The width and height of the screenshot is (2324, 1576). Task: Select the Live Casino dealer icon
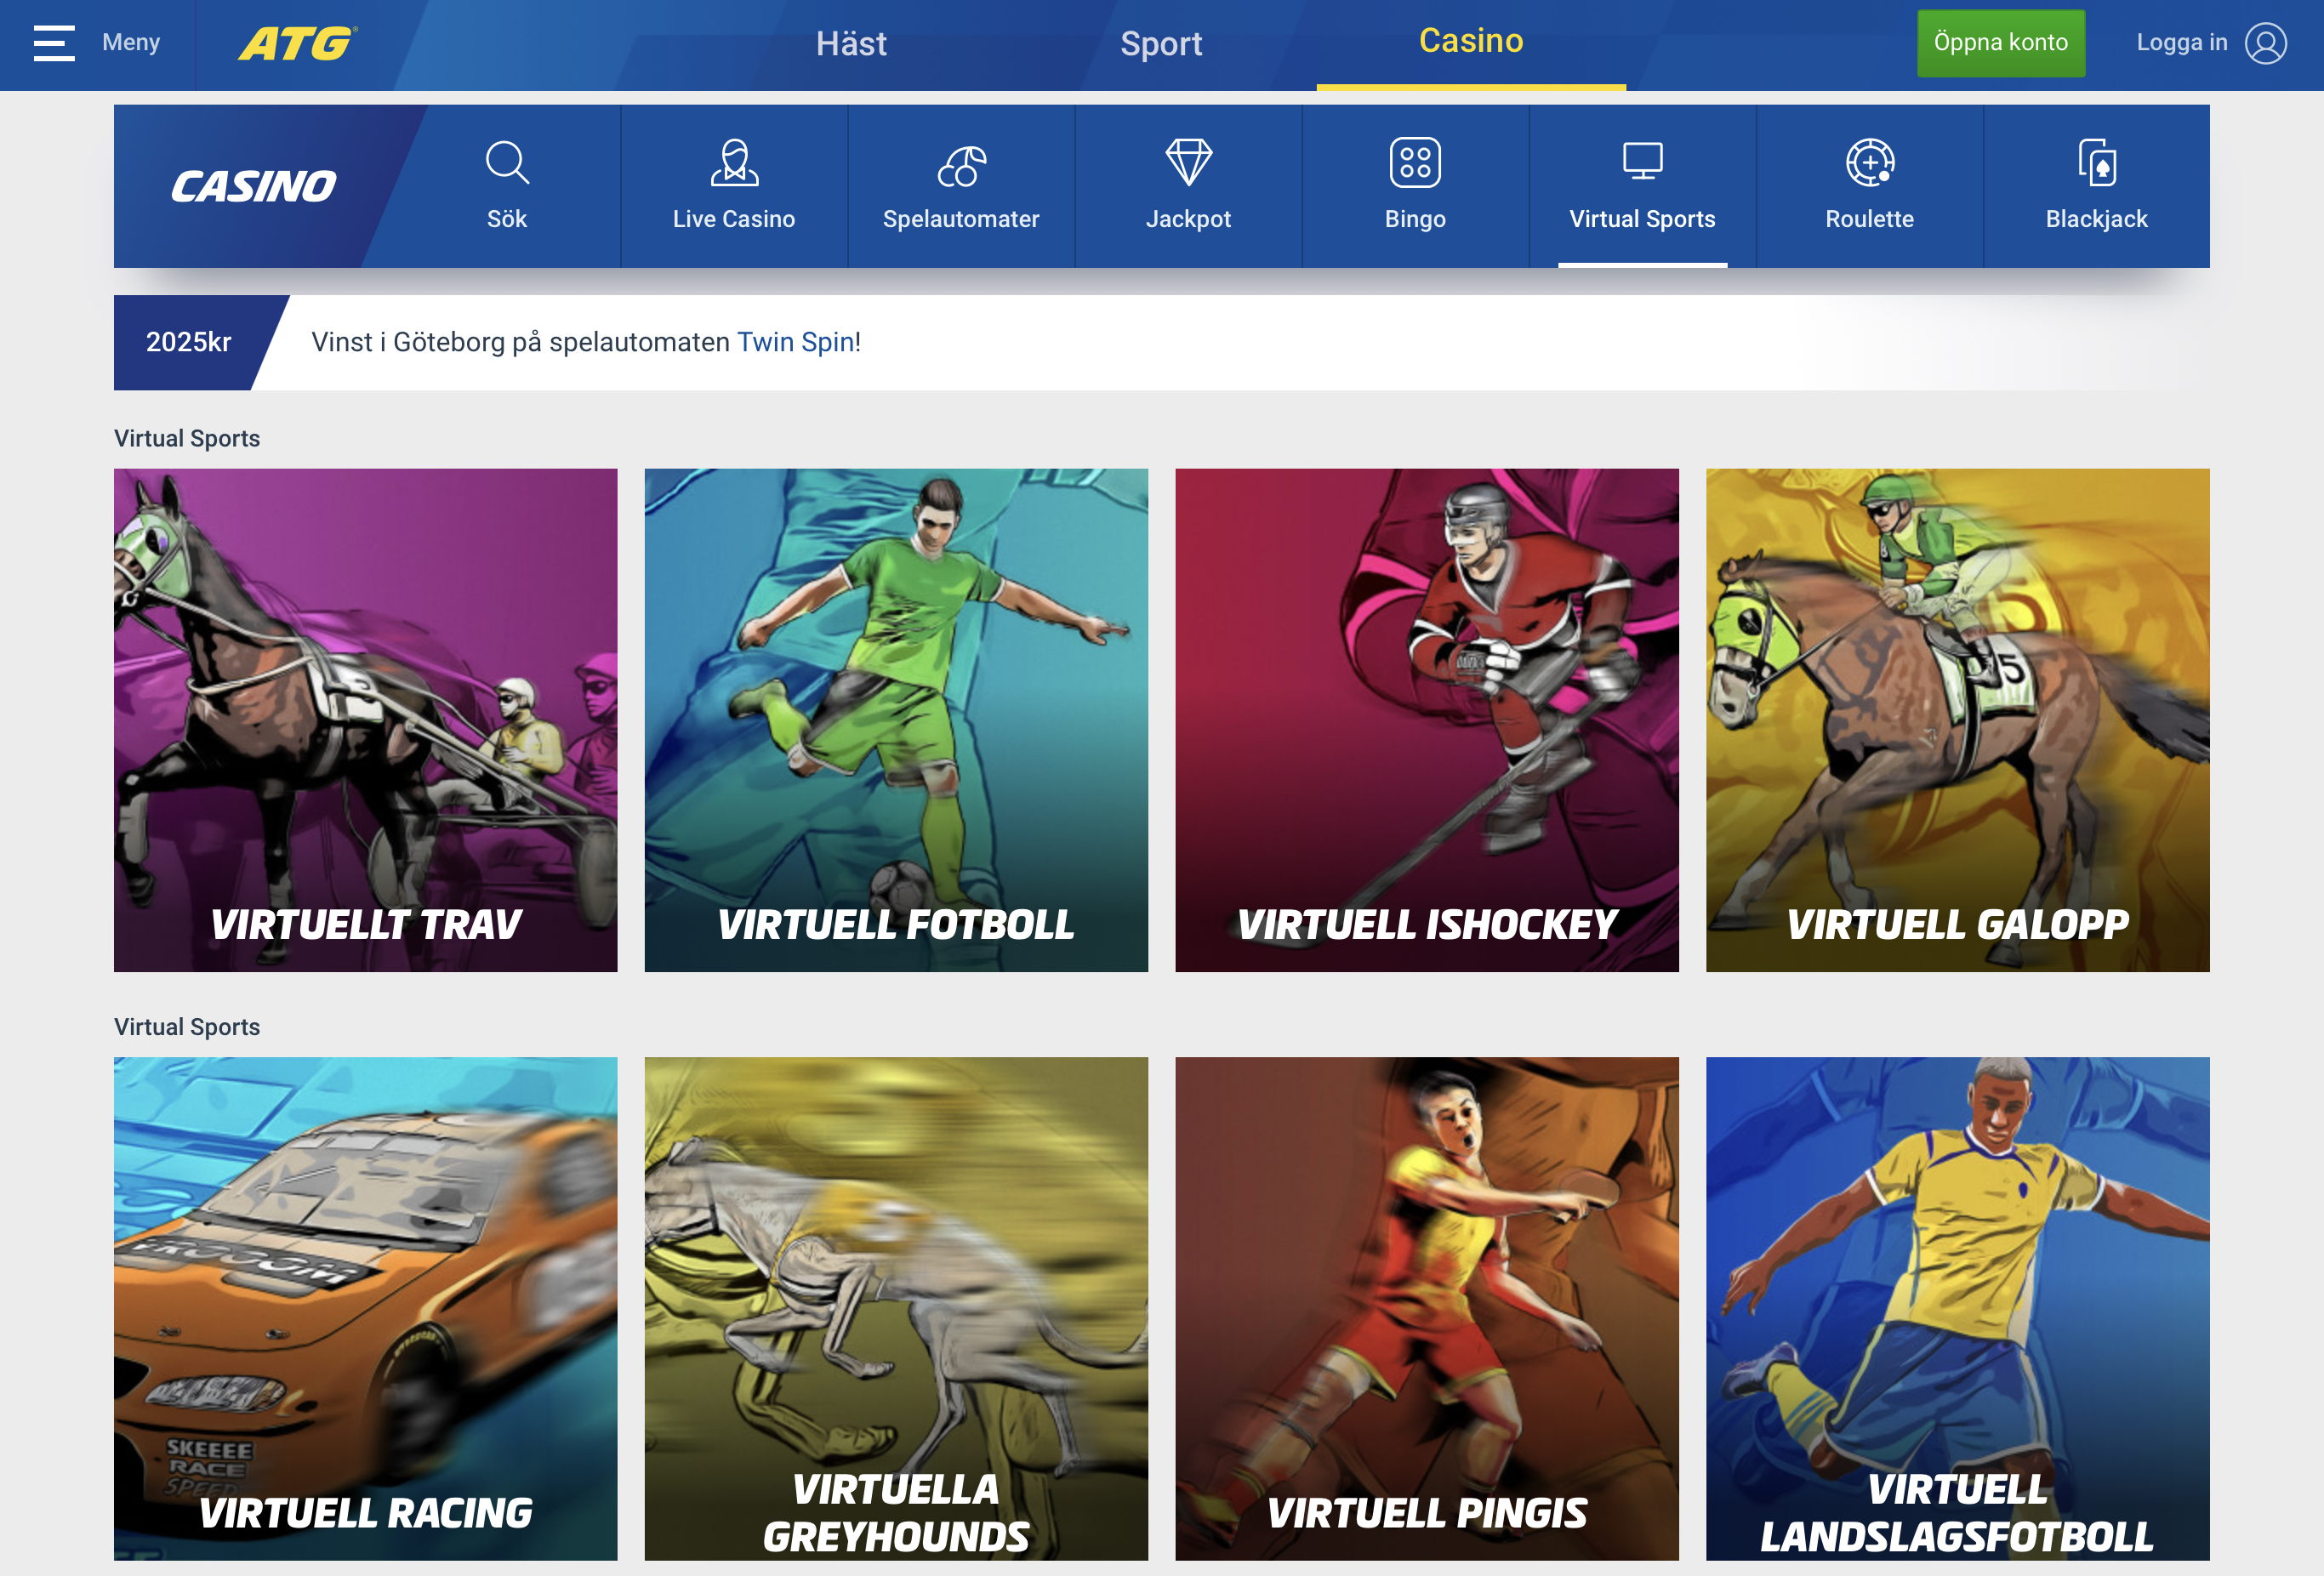734,162
